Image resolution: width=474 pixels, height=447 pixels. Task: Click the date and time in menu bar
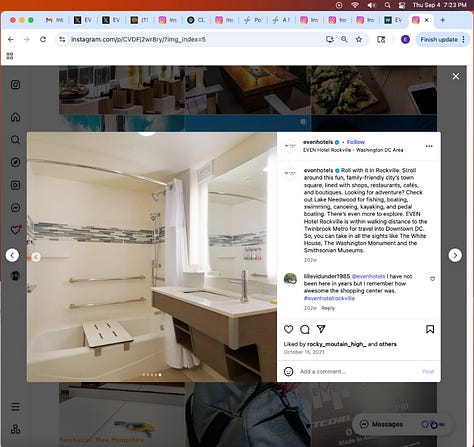(439, 5)
